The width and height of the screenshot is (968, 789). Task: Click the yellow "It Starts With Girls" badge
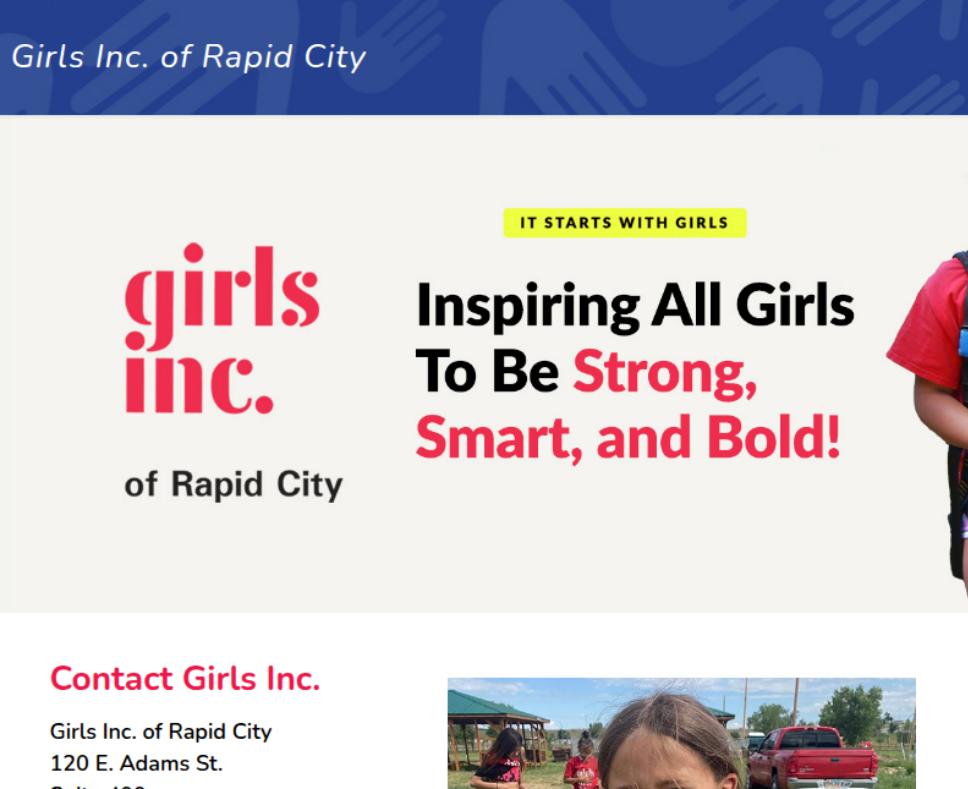click(x=624, y=222)
